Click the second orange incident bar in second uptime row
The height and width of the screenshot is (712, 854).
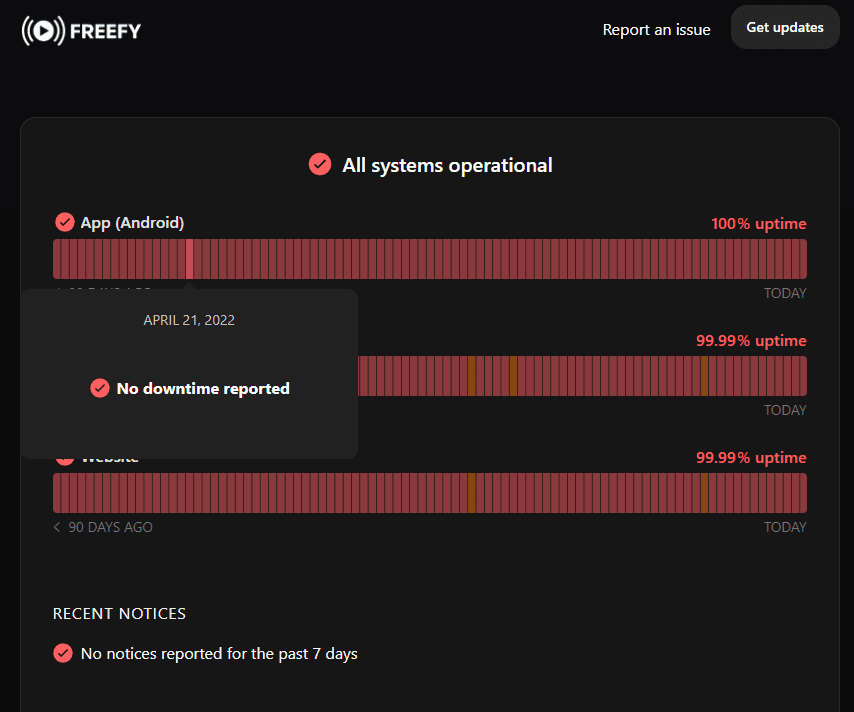513,376
